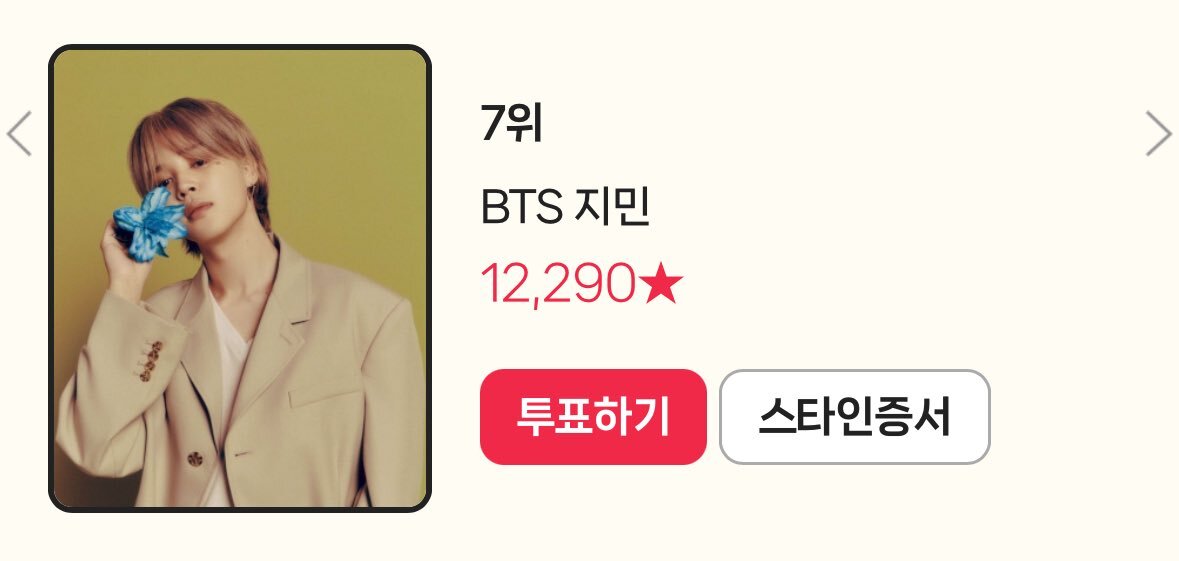The height and width of the screenshot is (561, 1179).
Task: Click the 7위 rank label
Action: (511, 123)
